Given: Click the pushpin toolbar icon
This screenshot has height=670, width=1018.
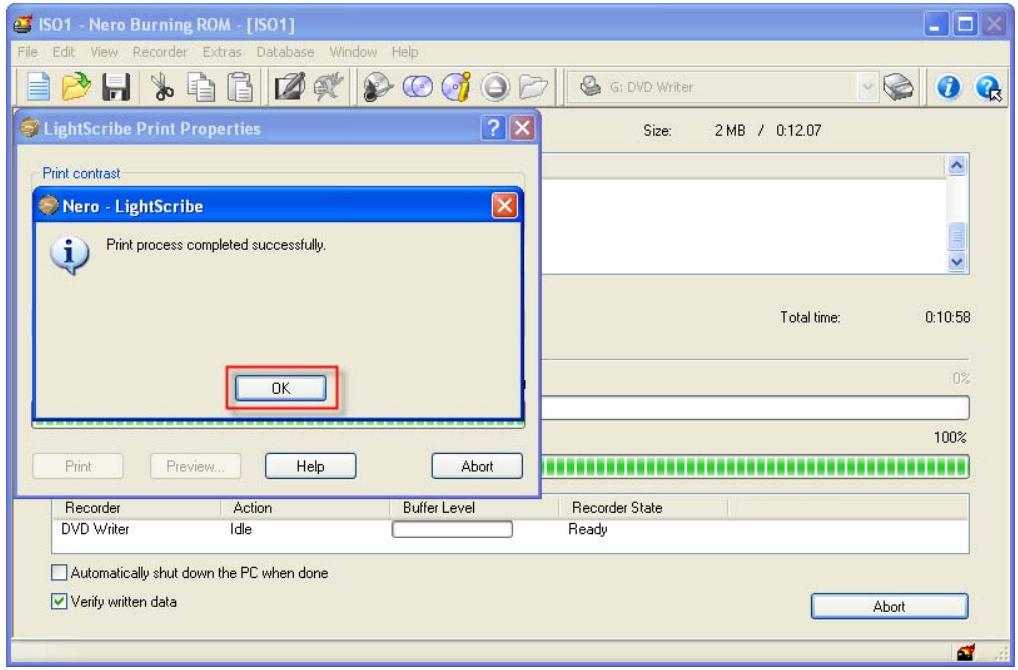Looking at the screenshot, I should (x=329, y=86).
